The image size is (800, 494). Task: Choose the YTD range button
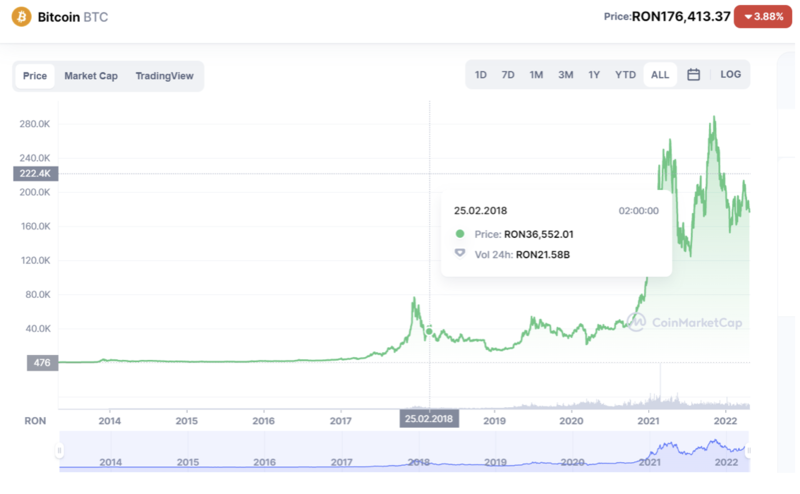tap(625, 75)
